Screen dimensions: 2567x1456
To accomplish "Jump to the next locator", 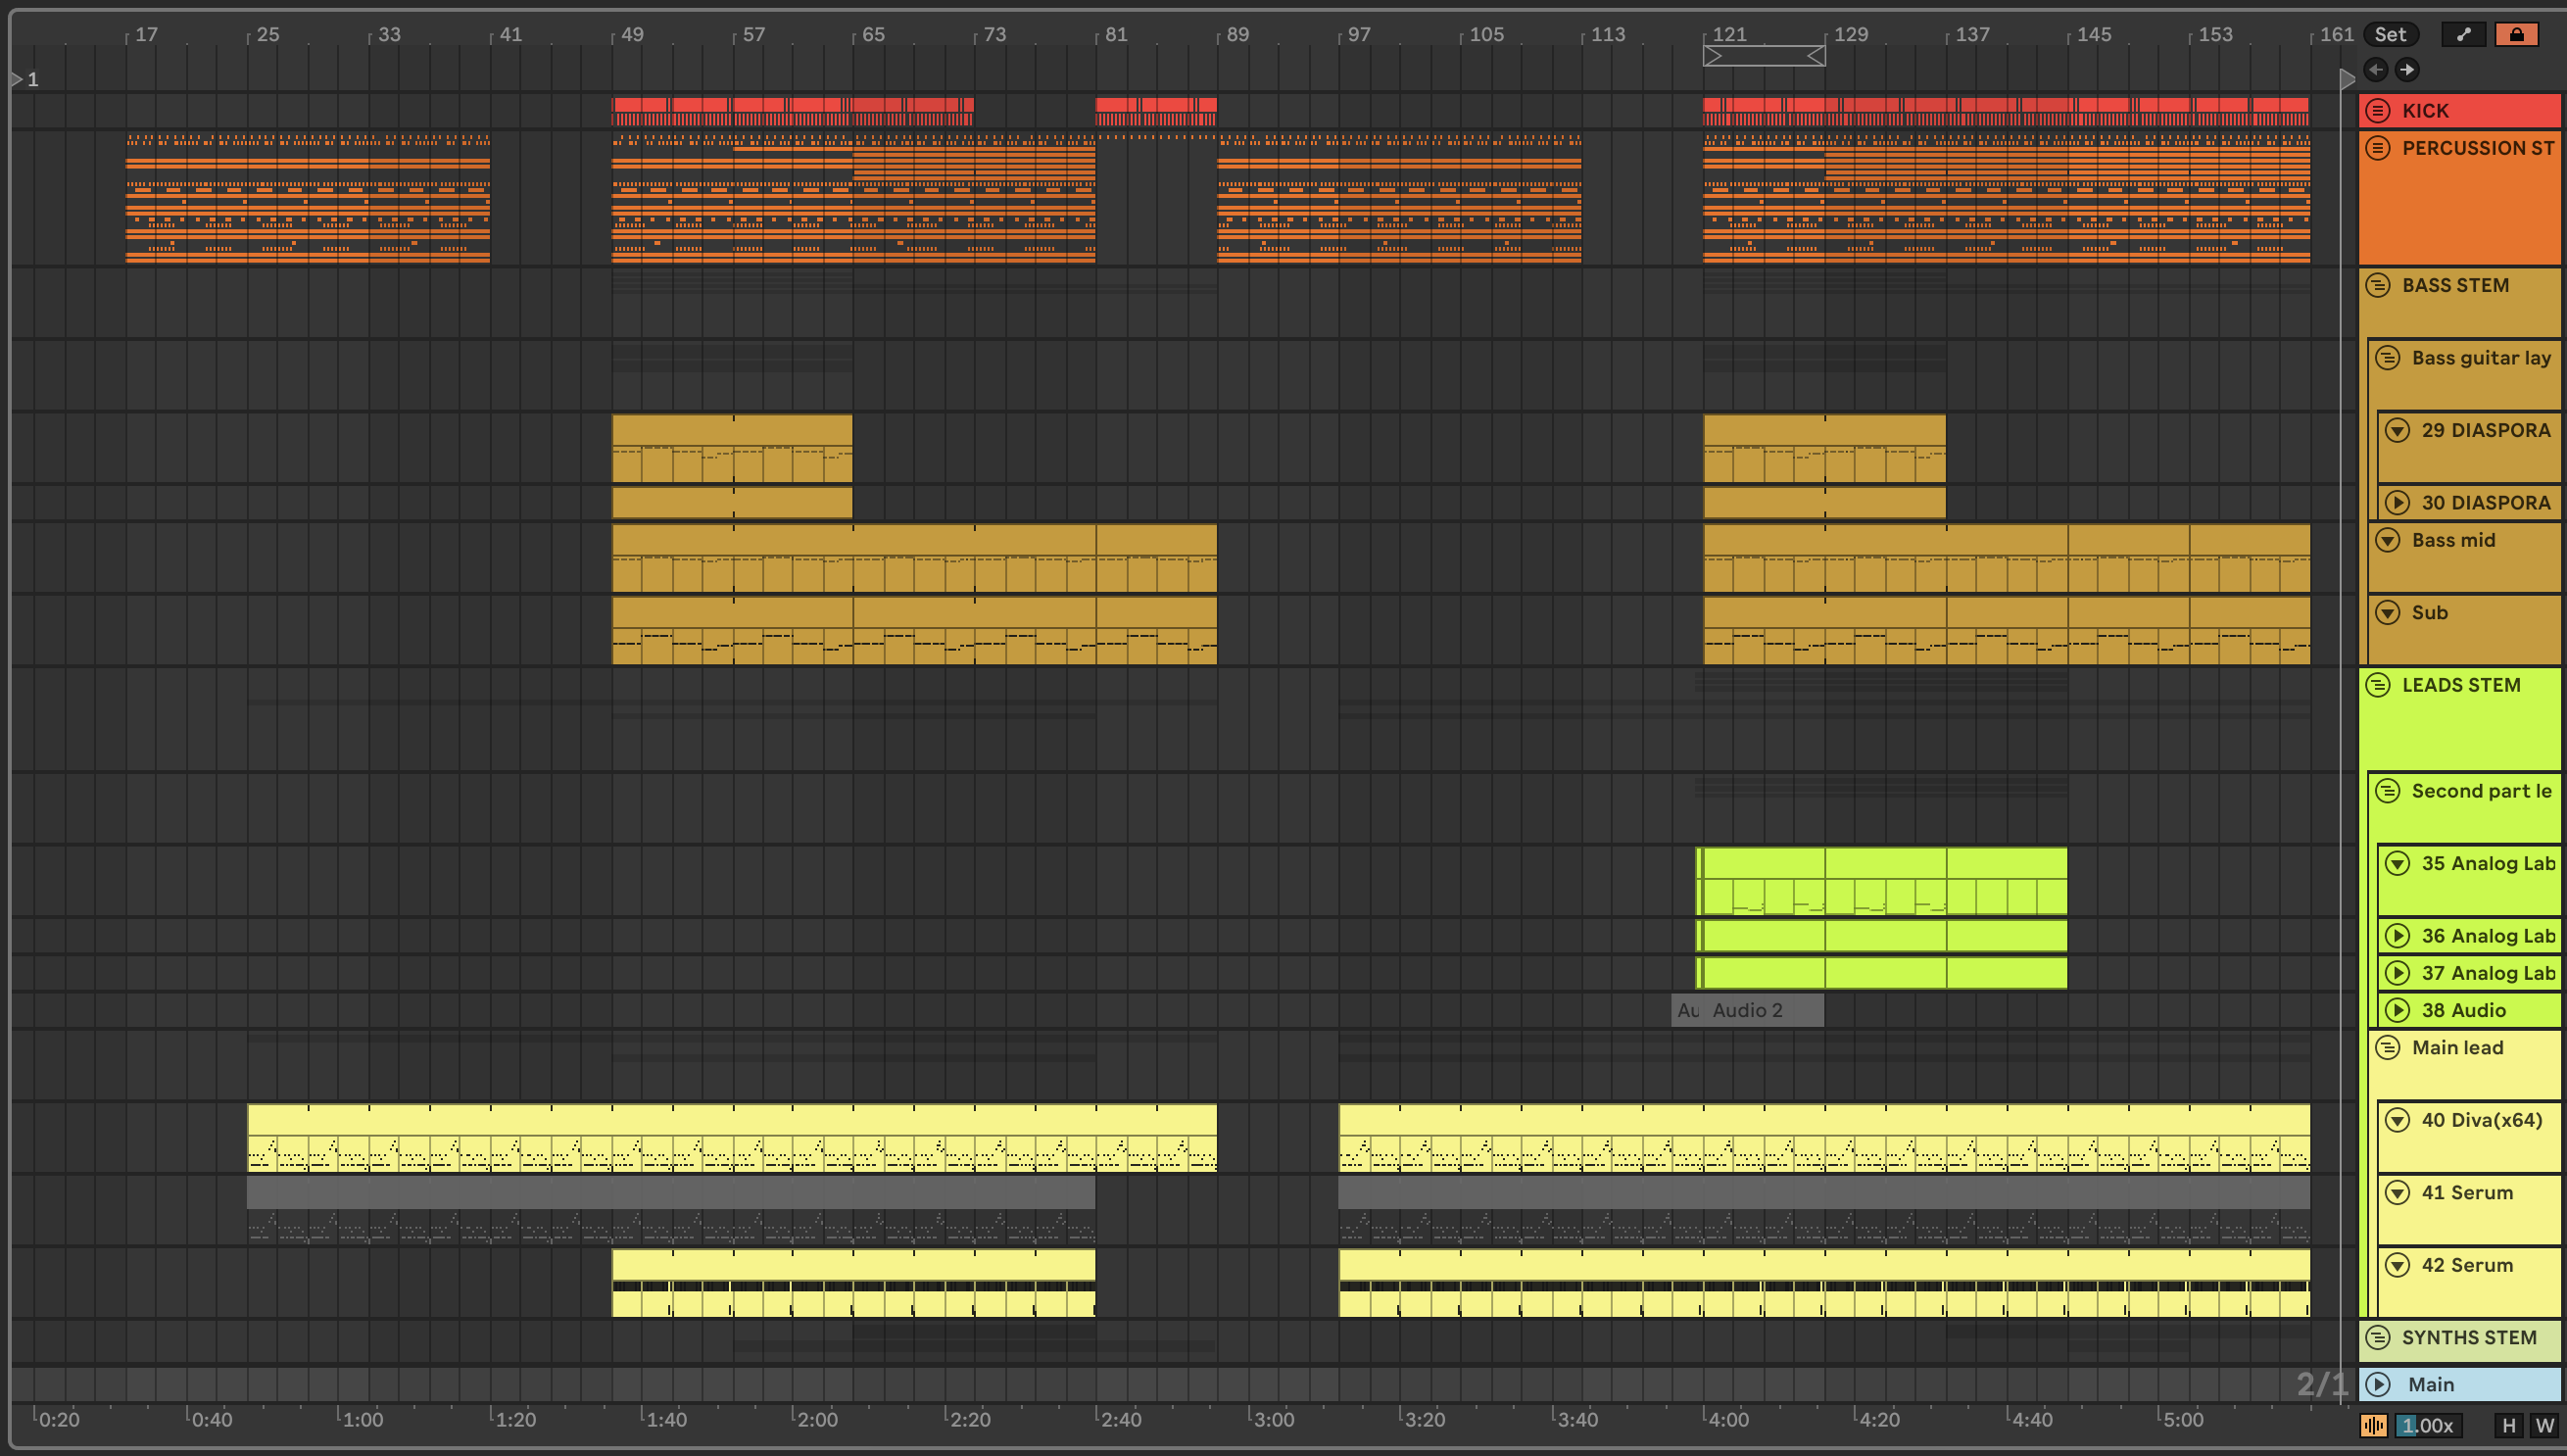I will tap(2407, 69).
